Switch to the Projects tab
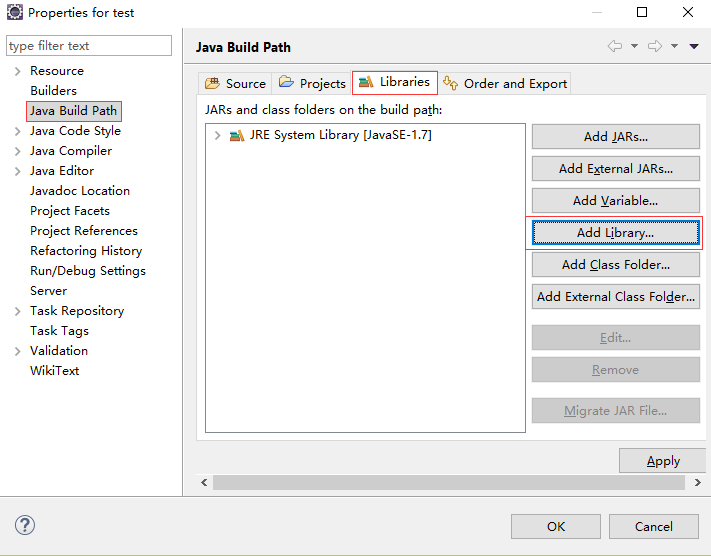The width and height of the screenshot is (711, 556). [312, 83]
